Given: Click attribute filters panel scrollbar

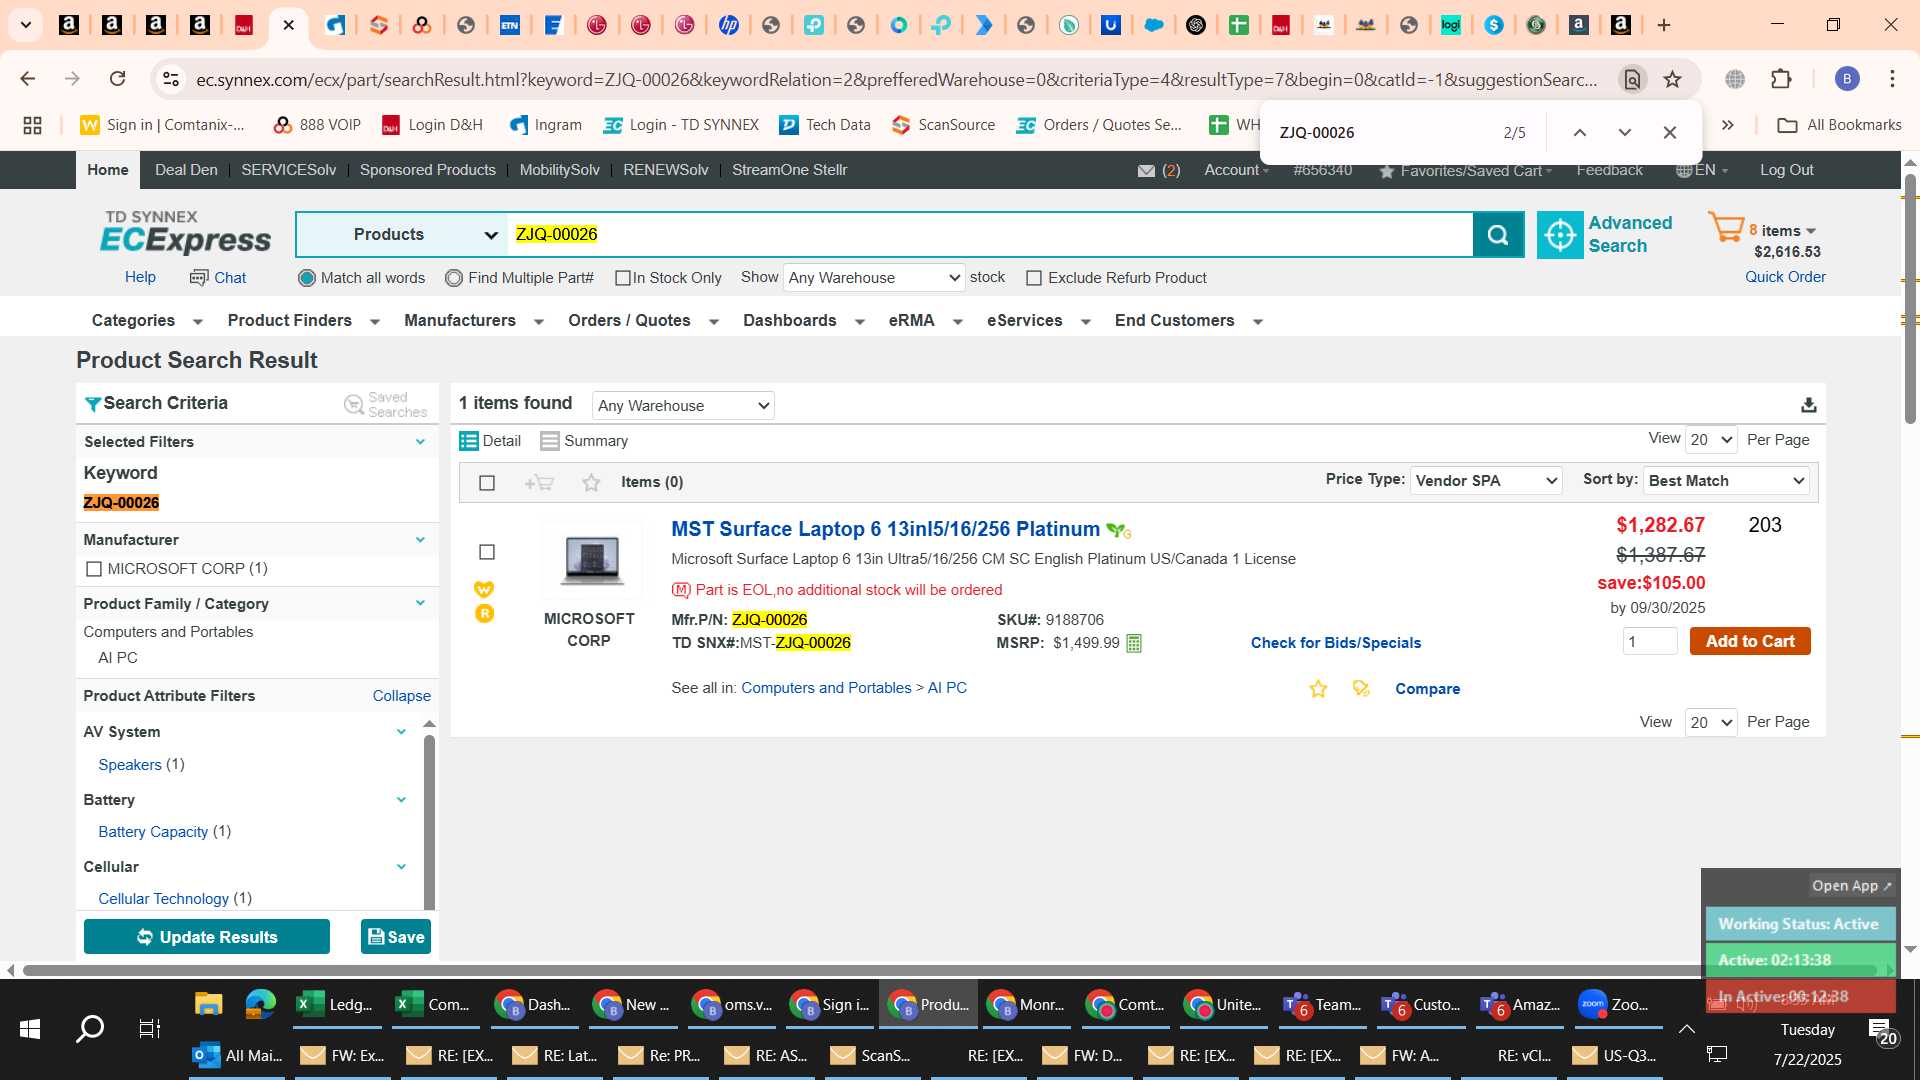Looking at the screenshot, I should (x=429, y=820).
